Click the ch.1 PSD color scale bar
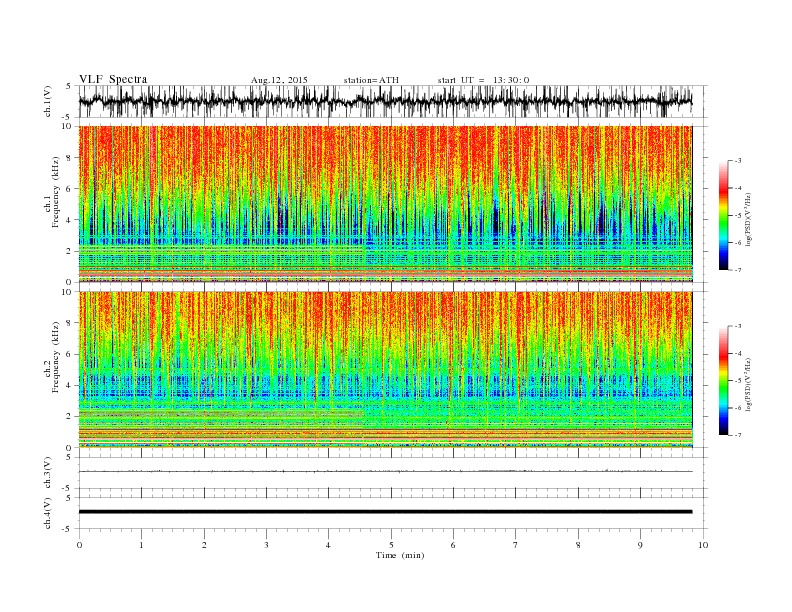The height and width of the screenshot is (612, 792). pos(723,215)
